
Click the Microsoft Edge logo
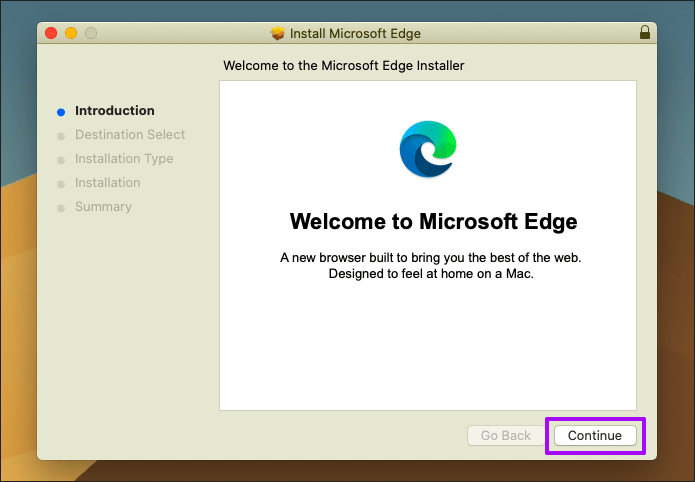(427, 150)
